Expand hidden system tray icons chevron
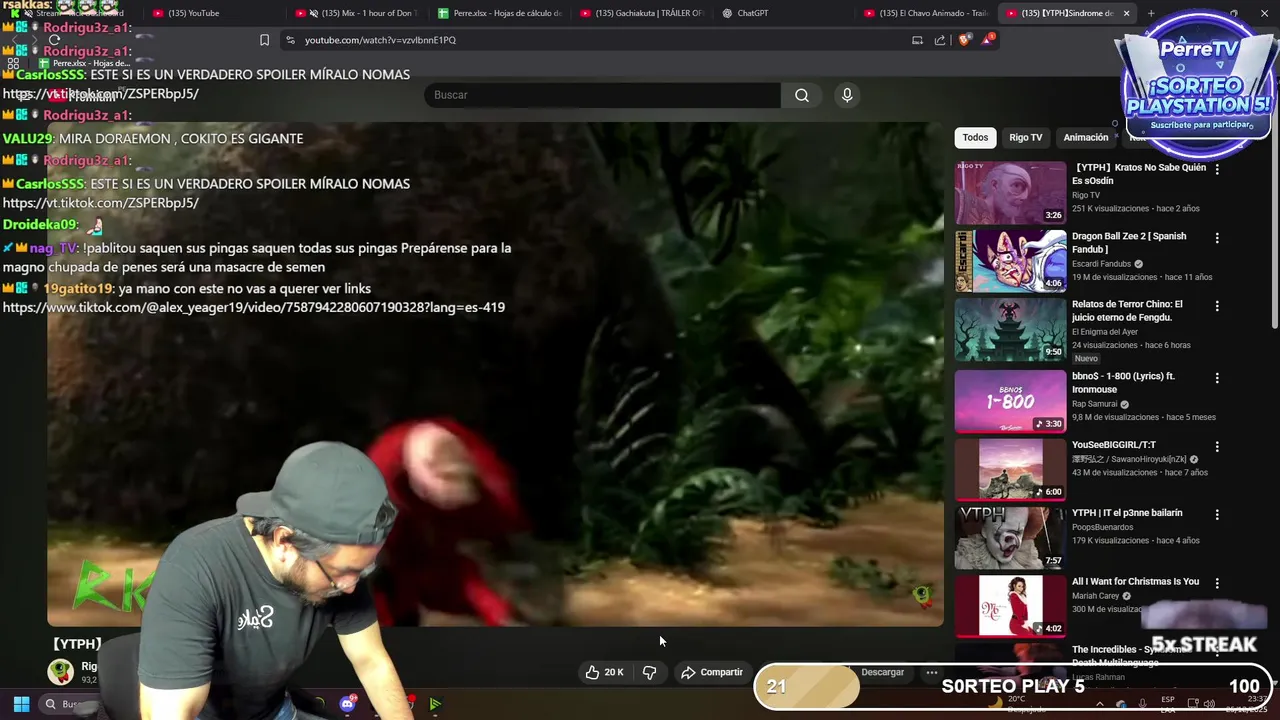 tap(1099, 703)
